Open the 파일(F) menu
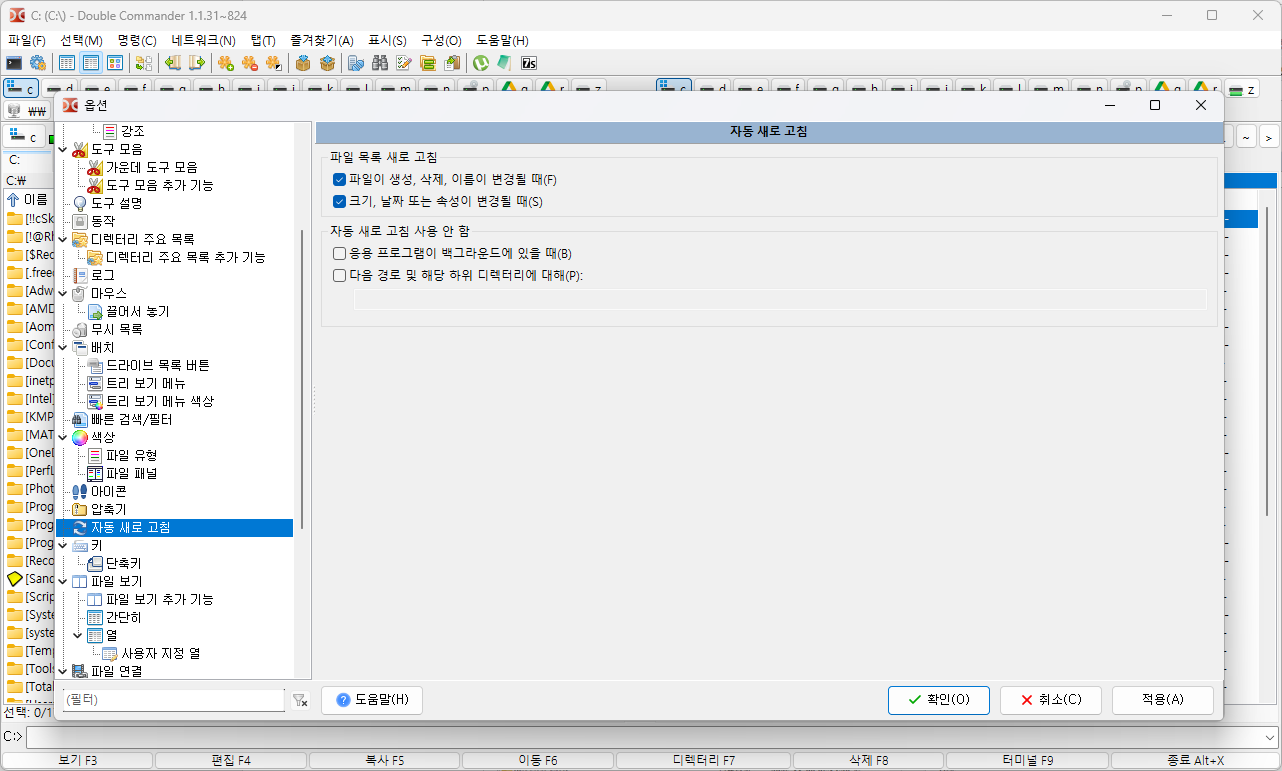 pos(27,41)
